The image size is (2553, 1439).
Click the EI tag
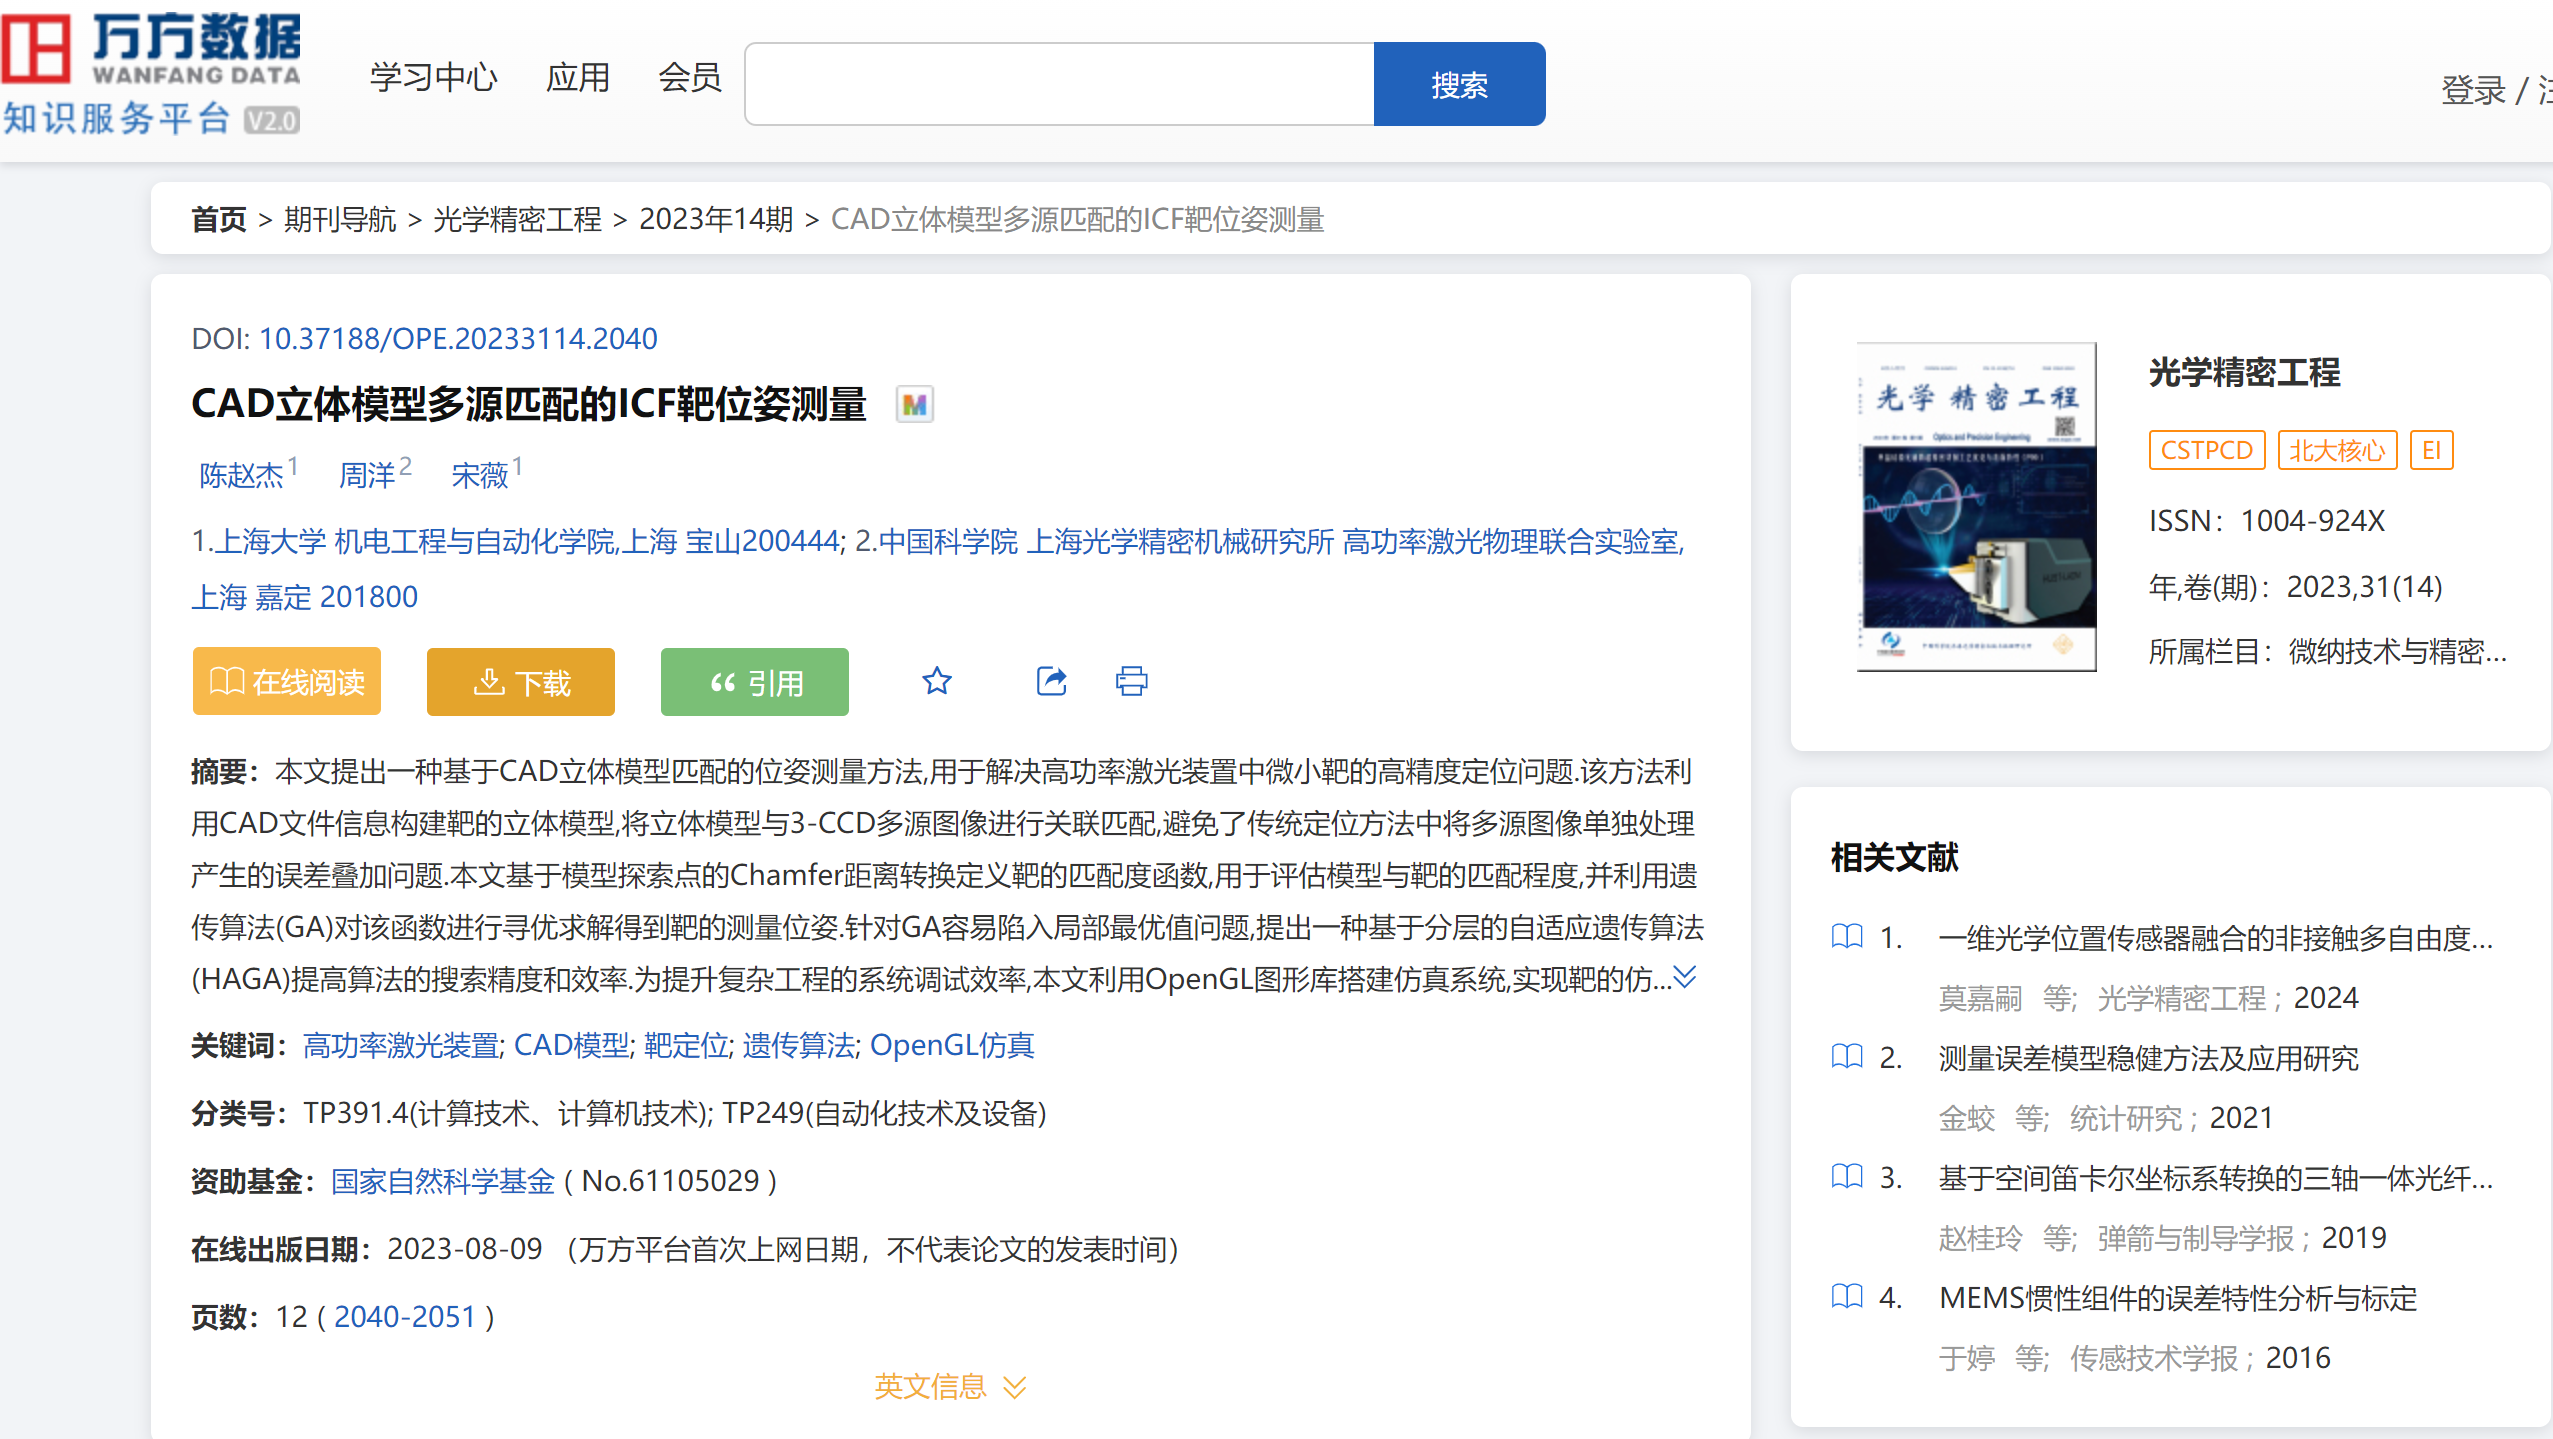click(x=2431, y=451)
